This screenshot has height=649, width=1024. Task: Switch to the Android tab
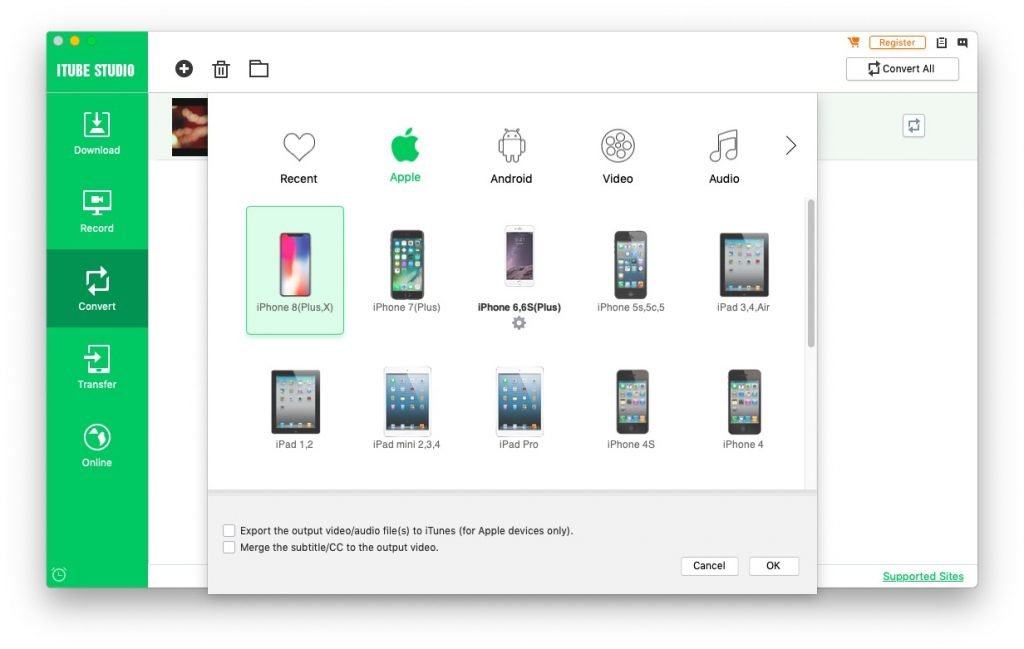tap(511, 157)
